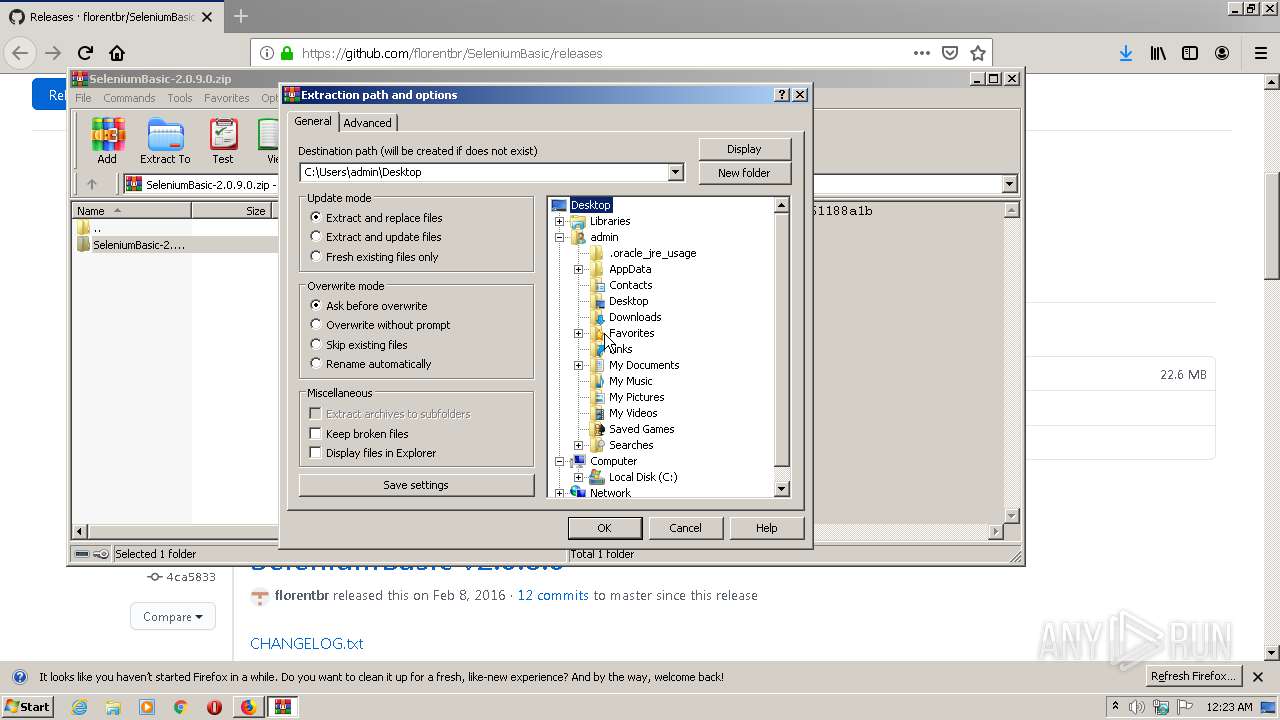The image size is (1280, 720).
Task: Expand the AppData tree node
Action: point(579,269)
